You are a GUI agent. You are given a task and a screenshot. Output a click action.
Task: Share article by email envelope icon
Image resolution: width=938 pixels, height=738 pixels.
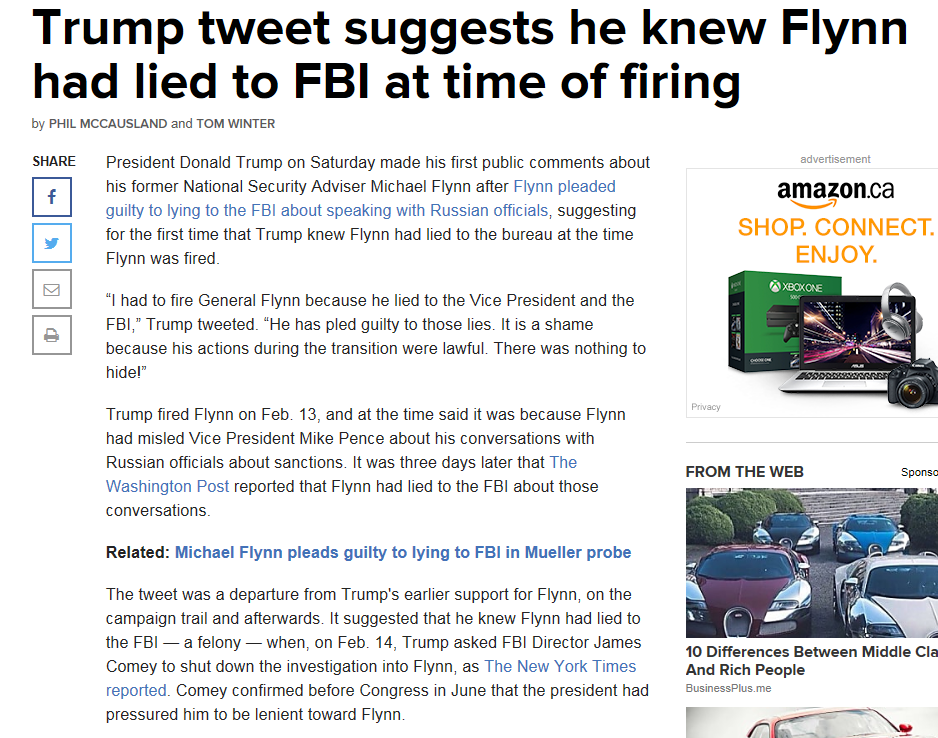tap(52, 289)
